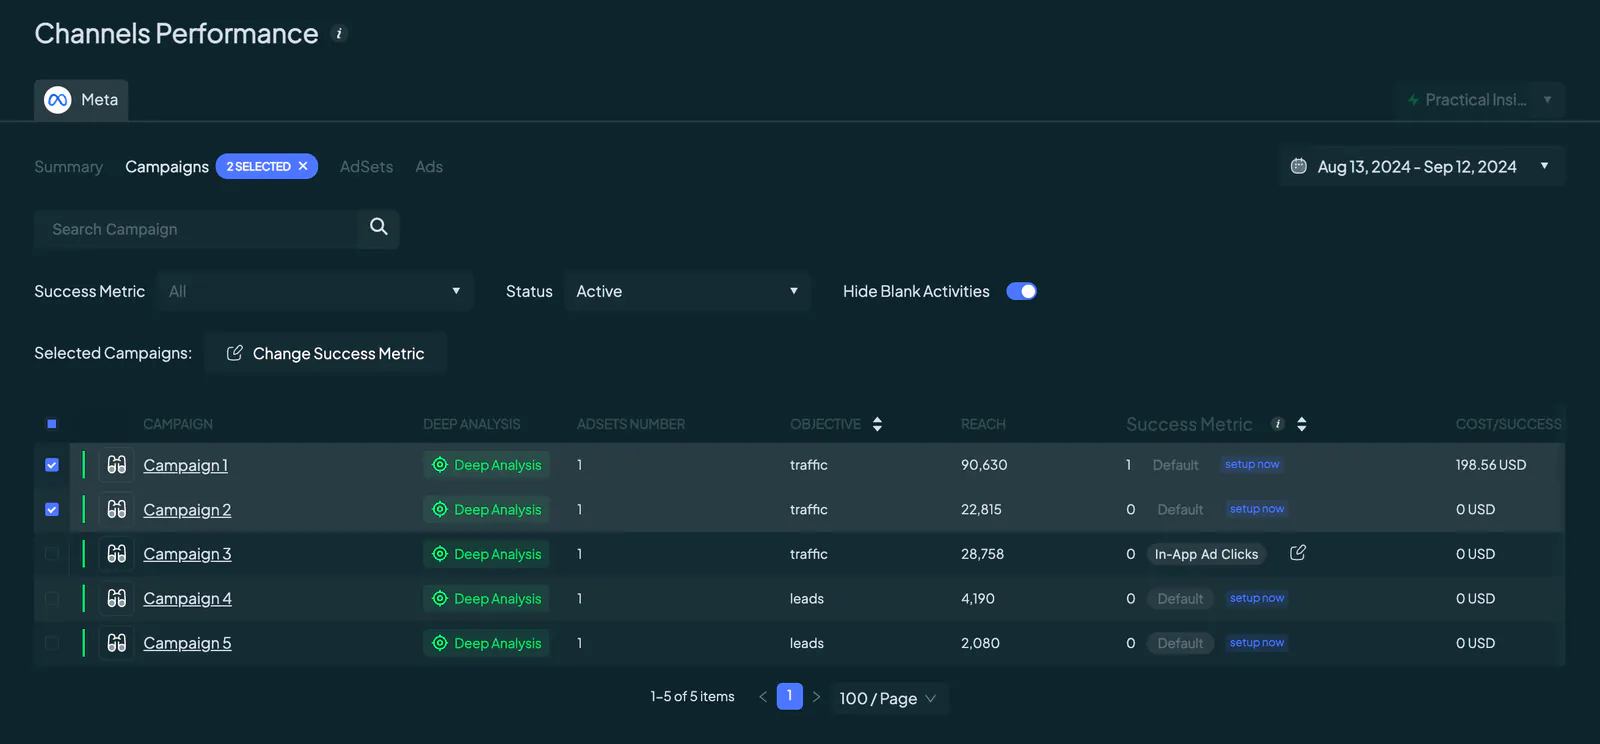Edit In-App Ad Clicks metric for Campaign 3
This screenshot has height=744, width=1600.
coord(1298,553)
